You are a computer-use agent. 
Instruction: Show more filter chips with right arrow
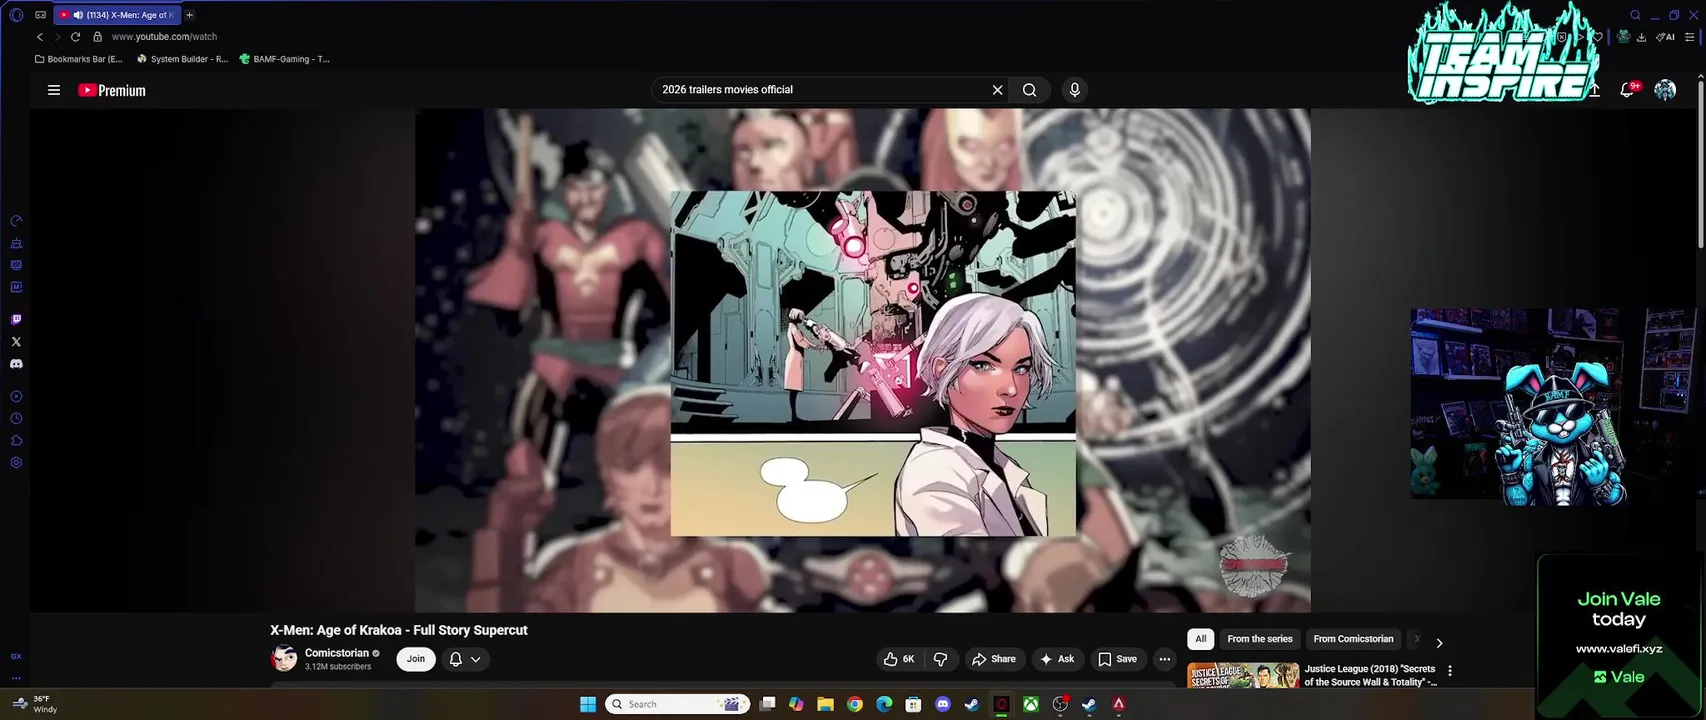pos(1439,643)
